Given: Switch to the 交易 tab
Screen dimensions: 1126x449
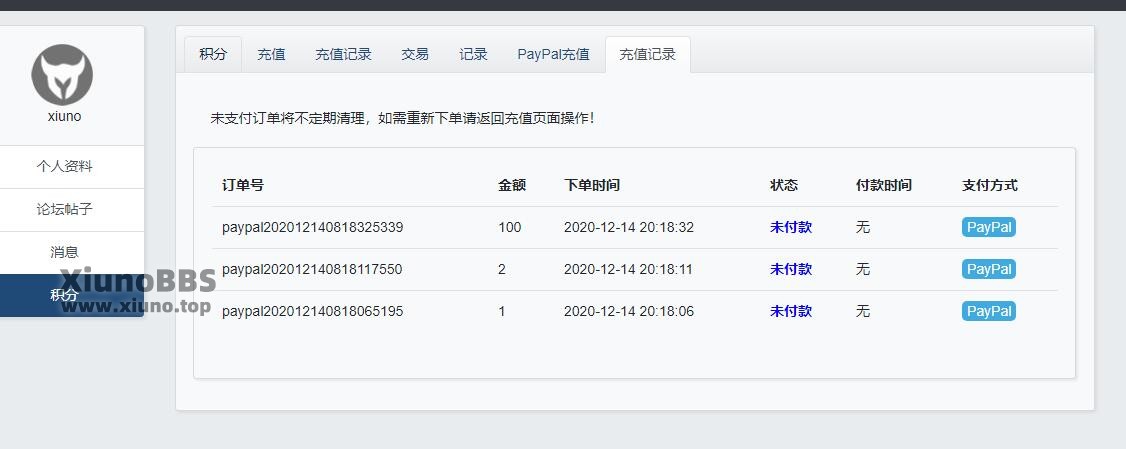Looking at the screenshot, I should click(415, 55).
